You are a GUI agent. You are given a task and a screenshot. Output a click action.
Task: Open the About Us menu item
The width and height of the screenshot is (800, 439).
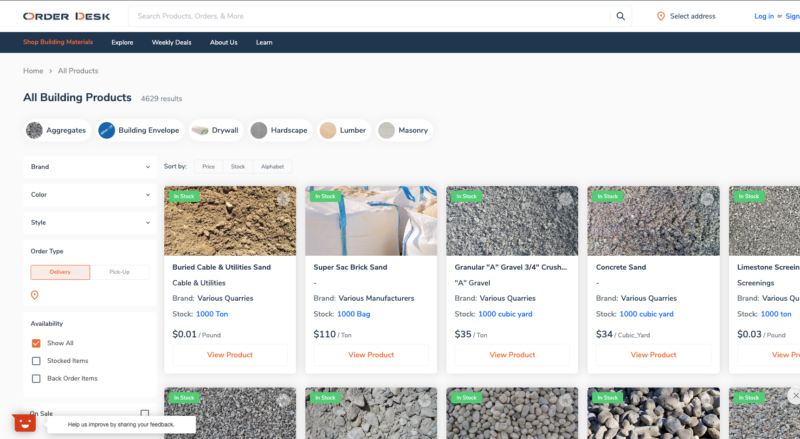tap(223, 42)
